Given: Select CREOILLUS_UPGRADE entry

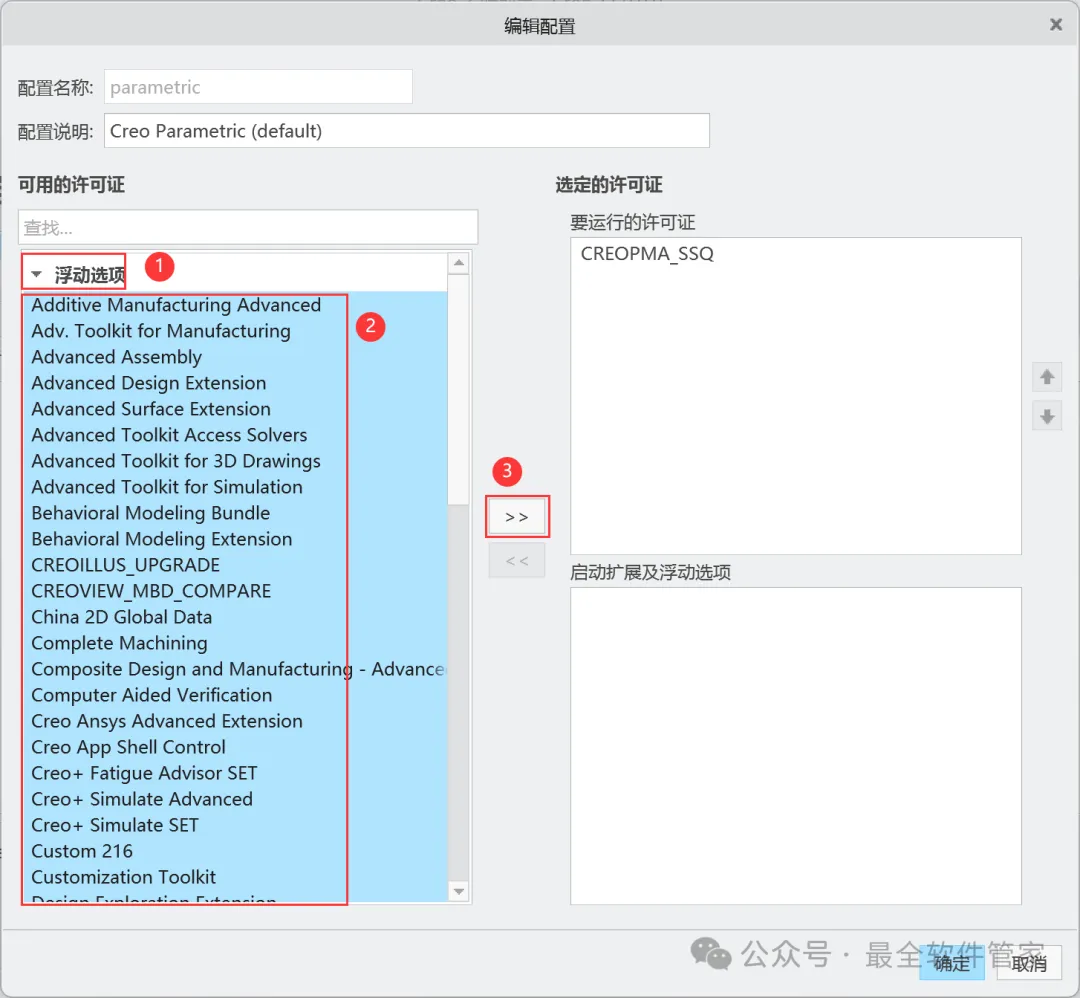Looking at the screenshot, I should [235, 565].
